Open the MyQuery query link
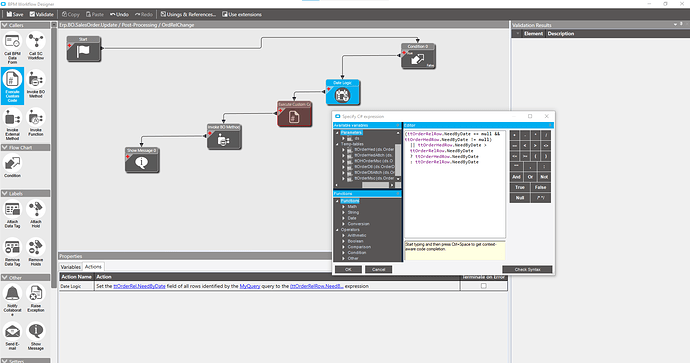 [x=250, y=286]
